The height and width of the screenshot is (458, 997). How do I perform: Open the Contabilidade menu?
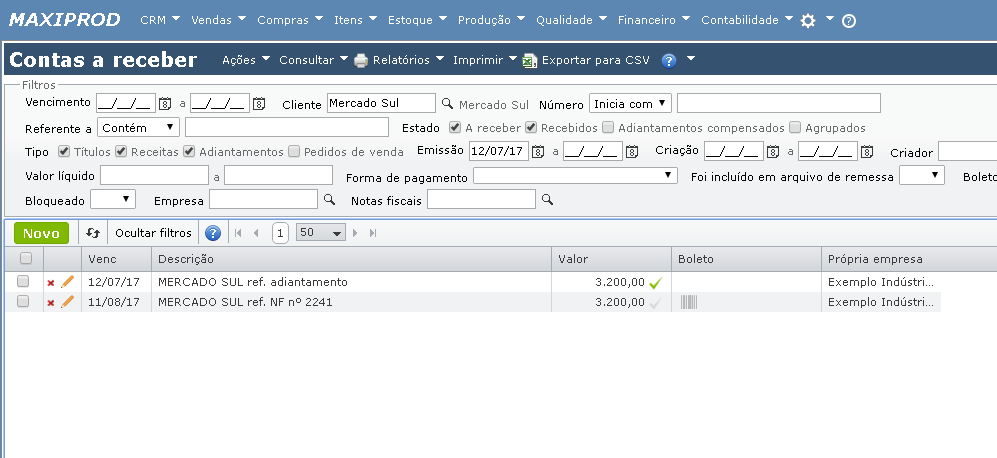pyautogui.click(x=747, y=20)
